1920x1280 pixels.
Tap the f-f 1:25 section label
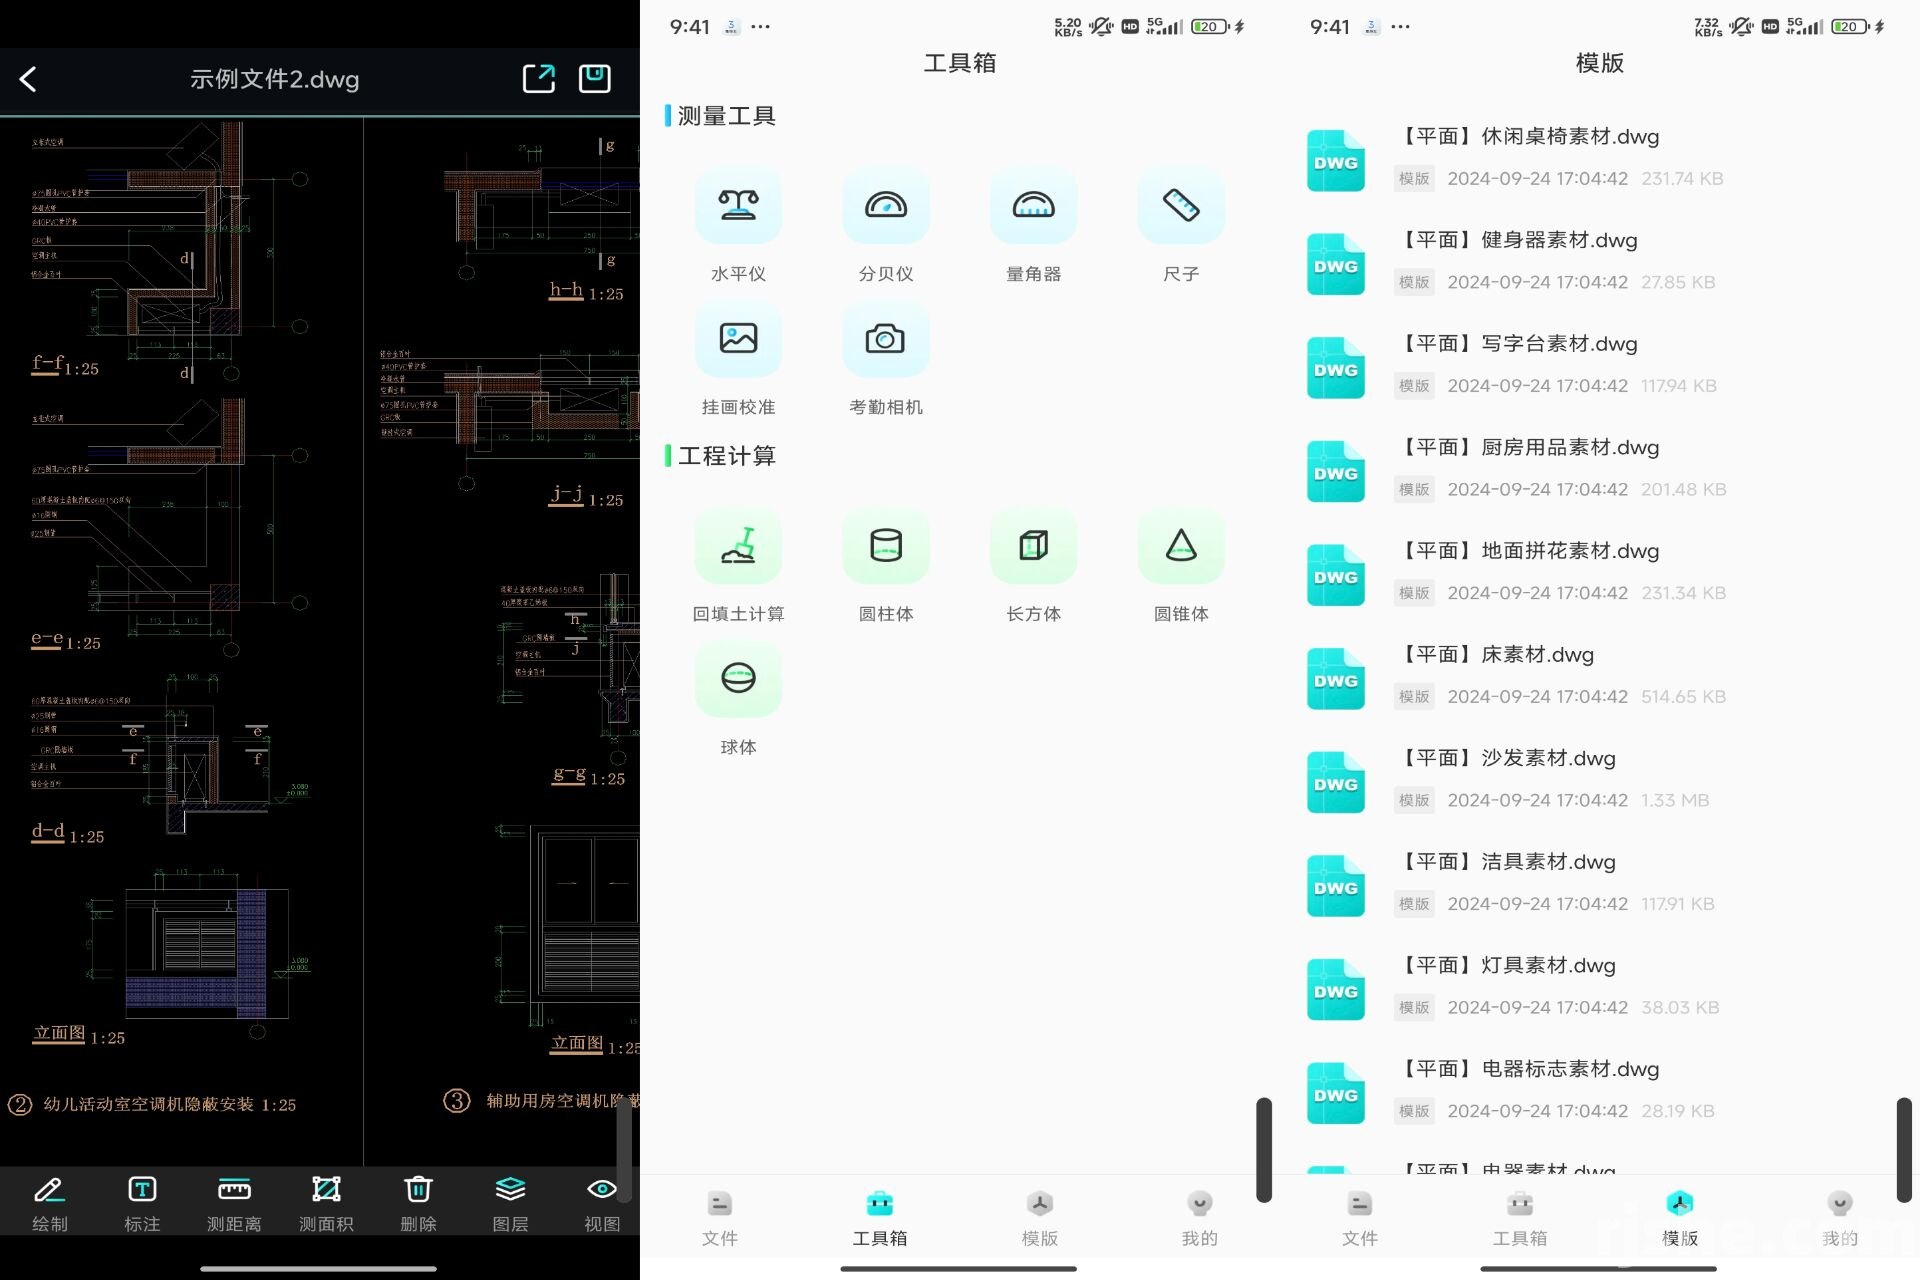[65, 366]
